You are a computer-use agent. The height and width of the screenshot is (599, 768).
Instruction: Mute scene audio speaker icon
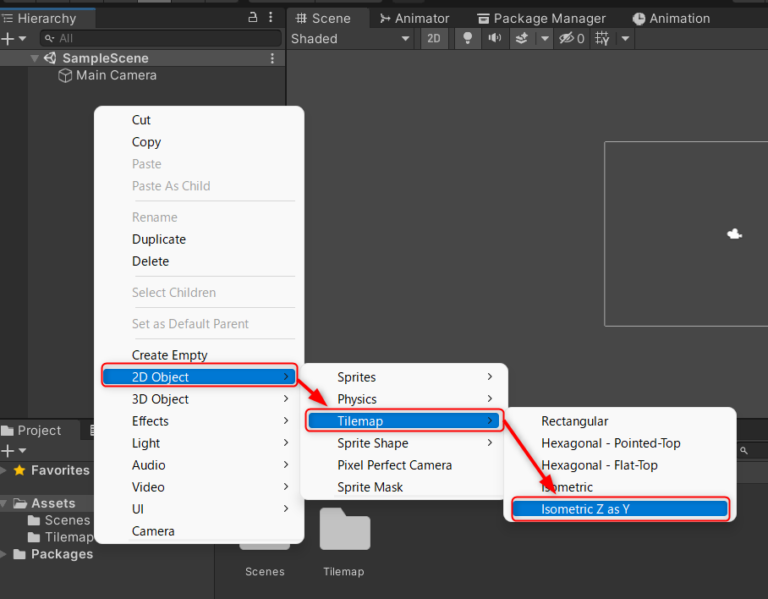[x=493, y=39]
